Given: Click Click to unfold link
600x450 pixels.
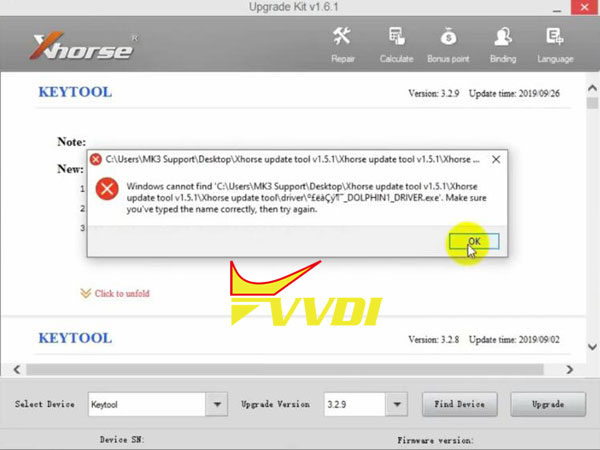Looking at the screenshot, I should click(122, 293).
